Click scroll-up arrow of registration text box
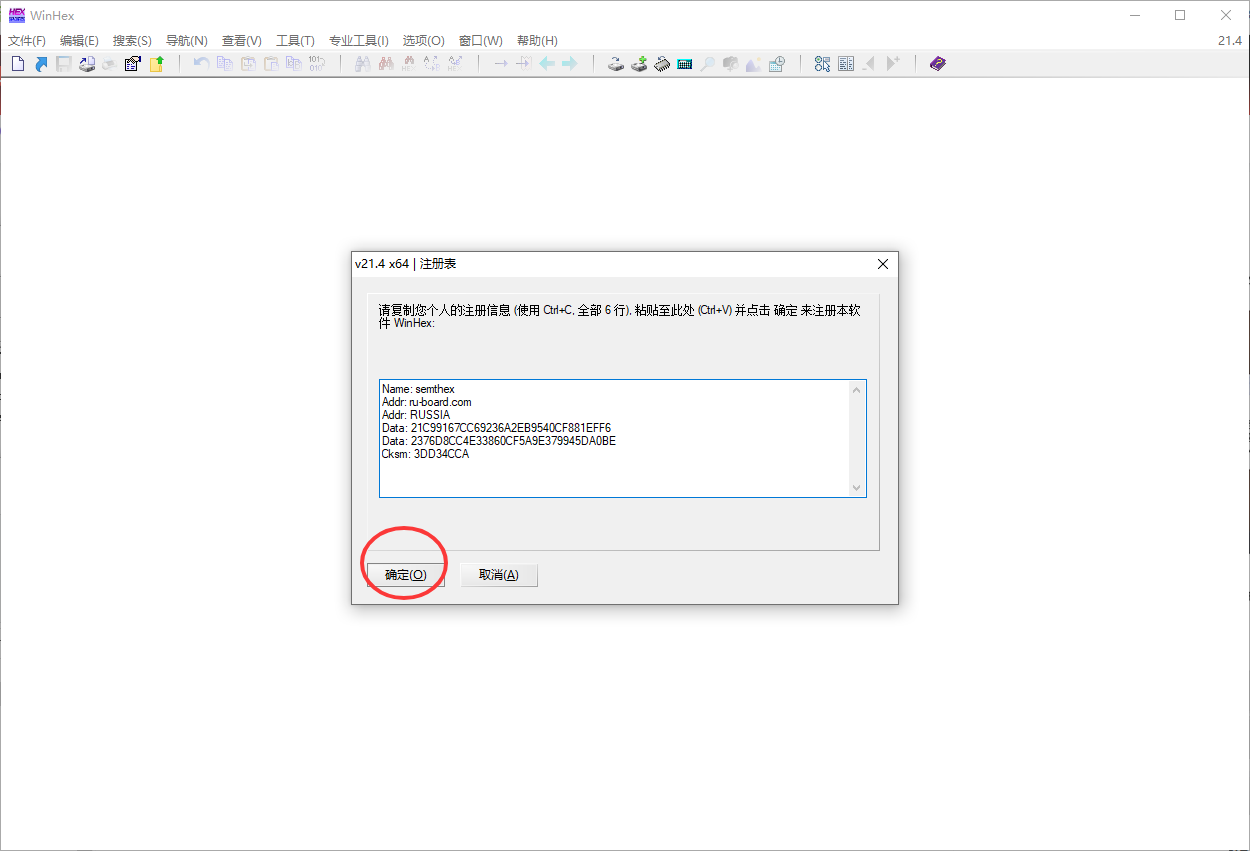This screenshot has width=1250, height=851. [x=857, y=389]
